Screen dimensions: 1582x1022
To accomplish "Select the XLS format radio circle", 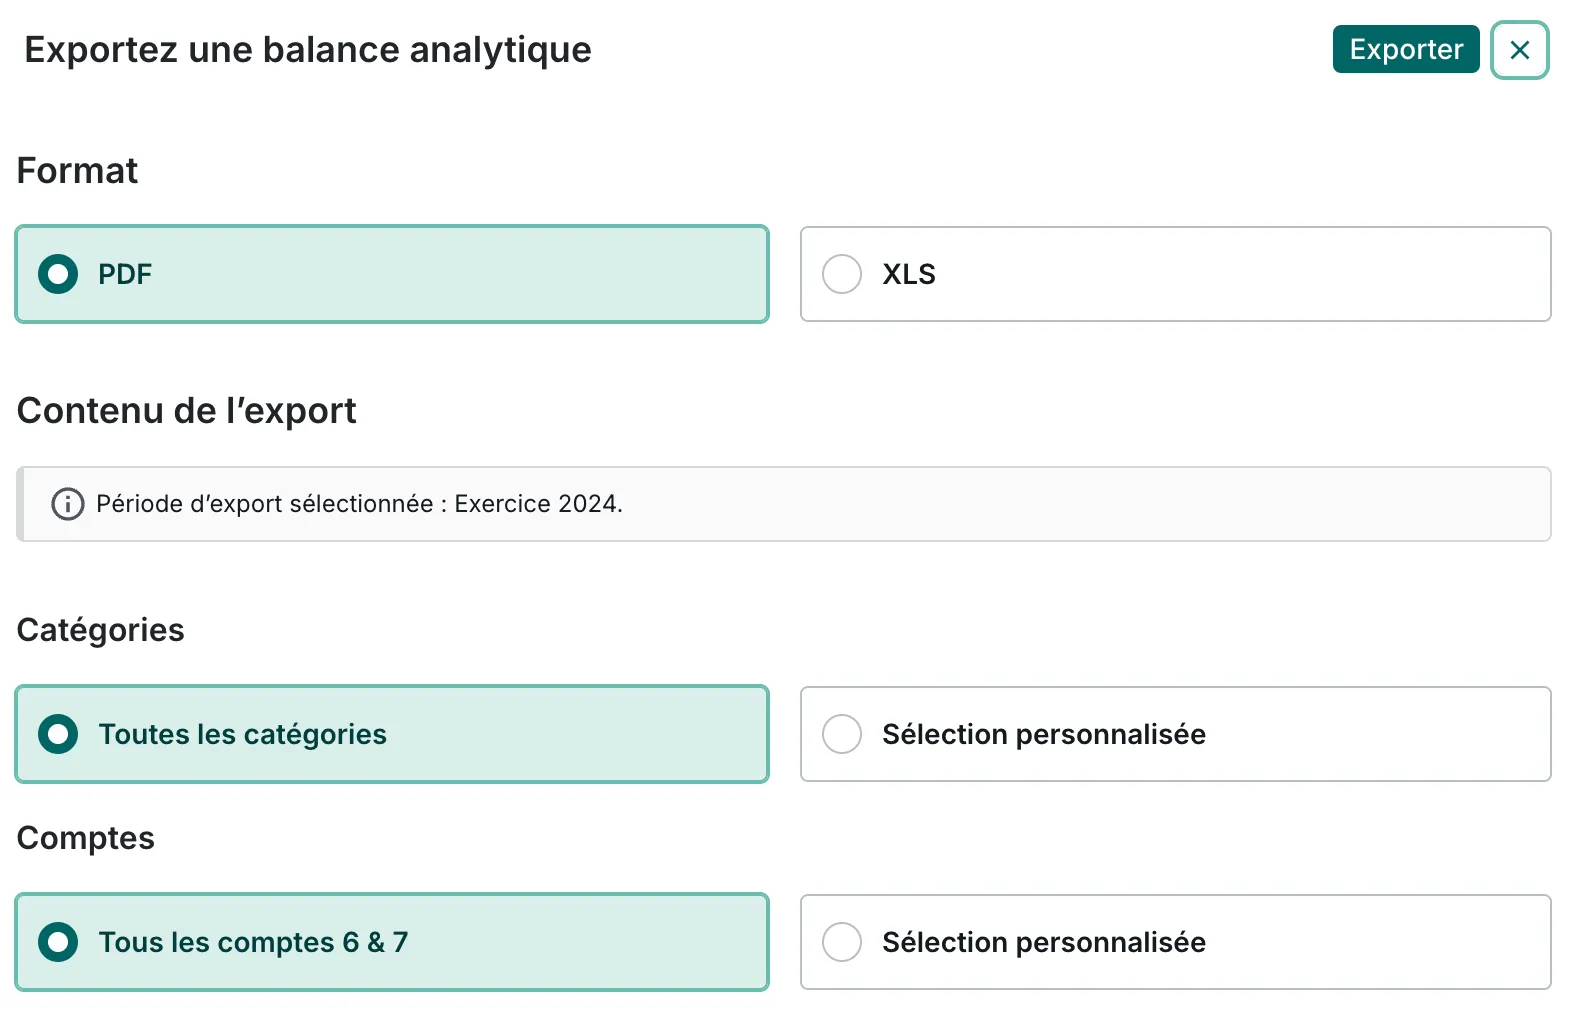I will [x=841, y=274].
